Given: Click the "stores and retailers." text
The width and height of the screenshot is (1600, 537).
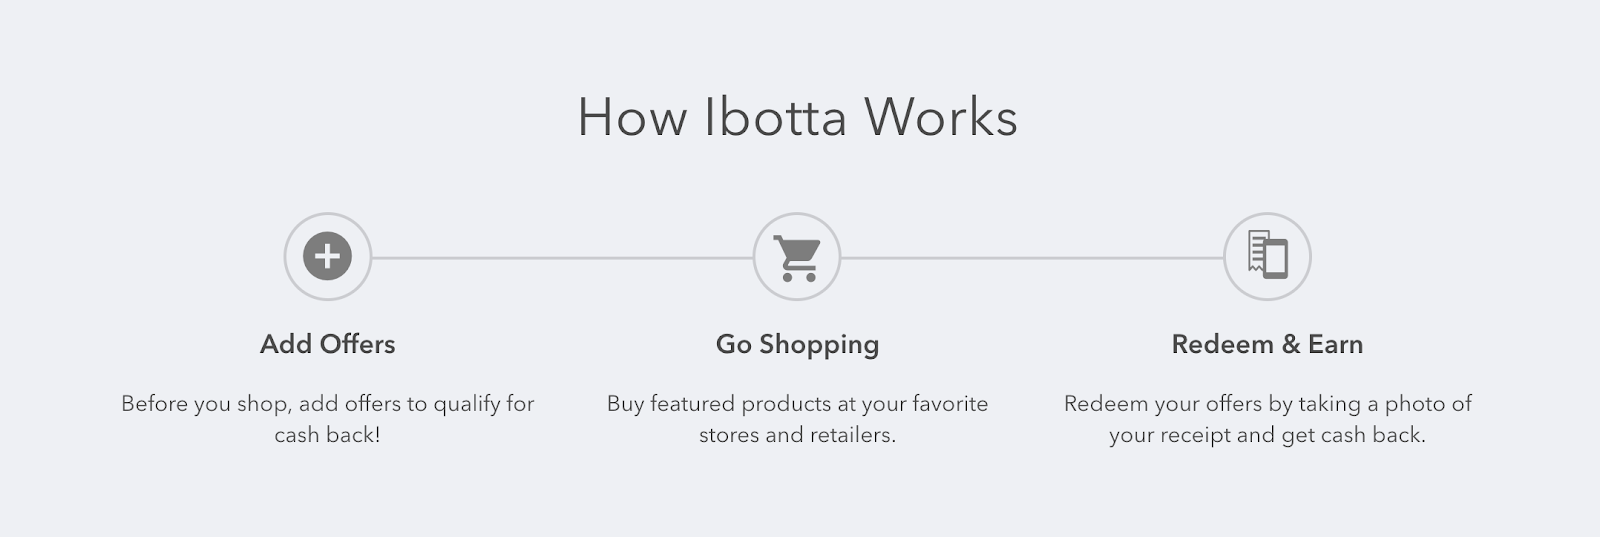Looking at the screenshot, I should (797, 435).
